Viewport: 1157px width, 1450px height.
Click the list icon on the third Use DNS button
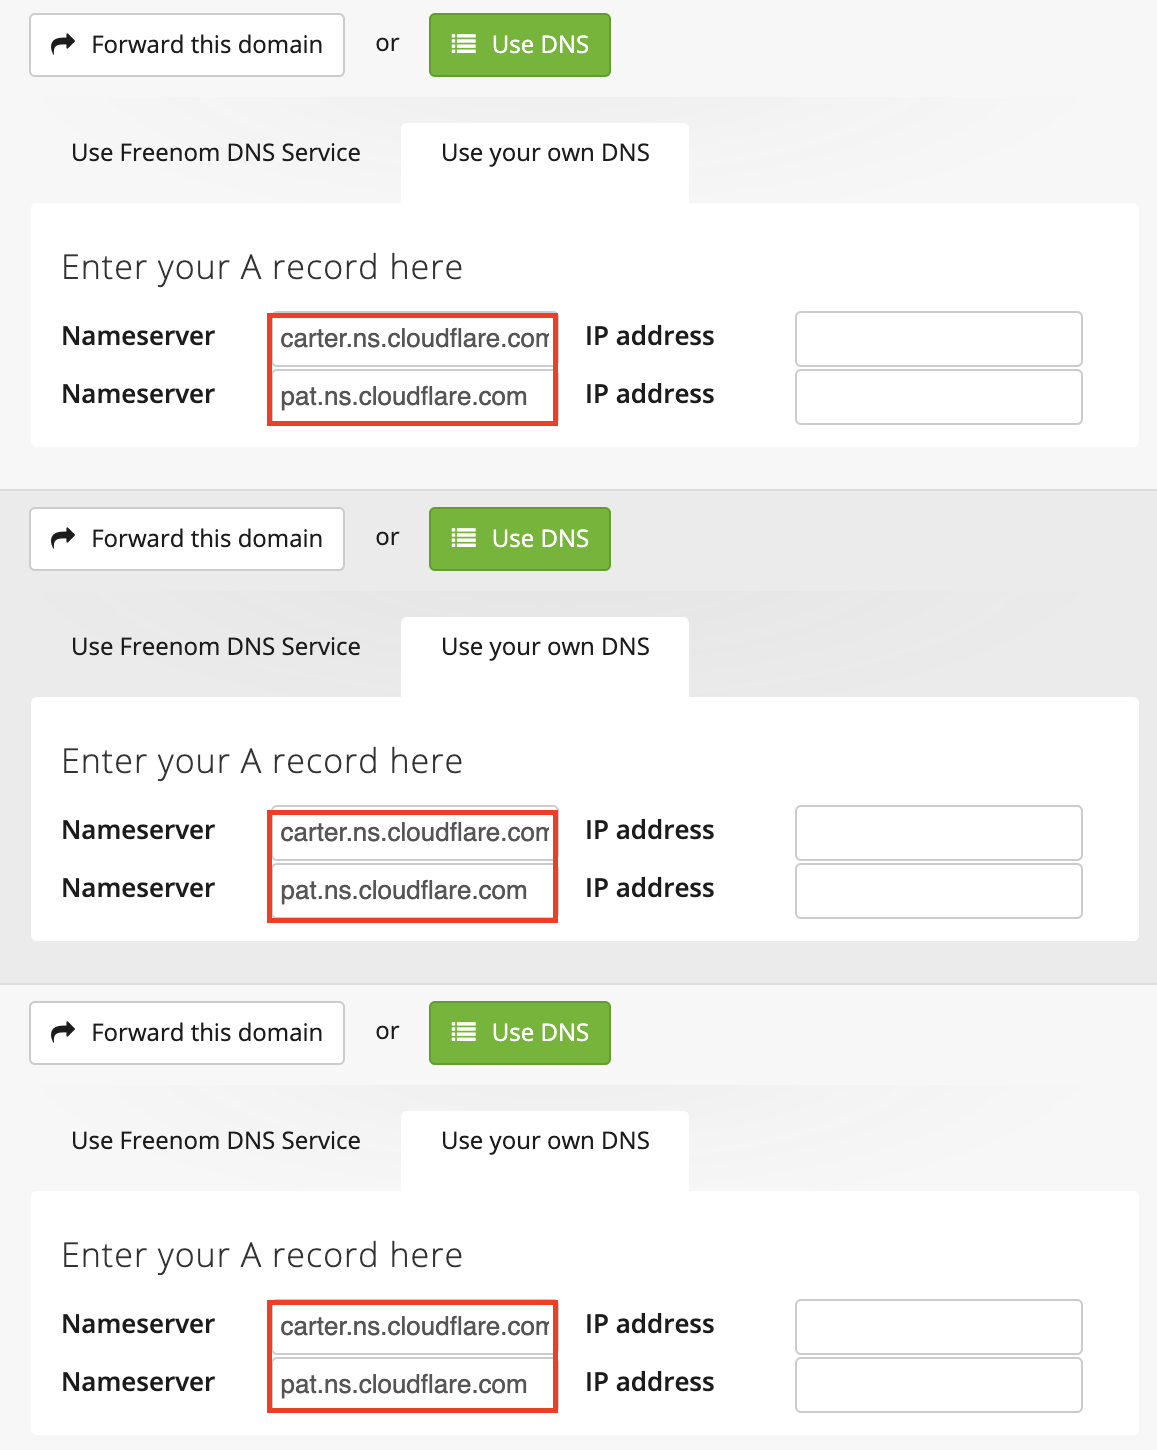pos(464,1032)
